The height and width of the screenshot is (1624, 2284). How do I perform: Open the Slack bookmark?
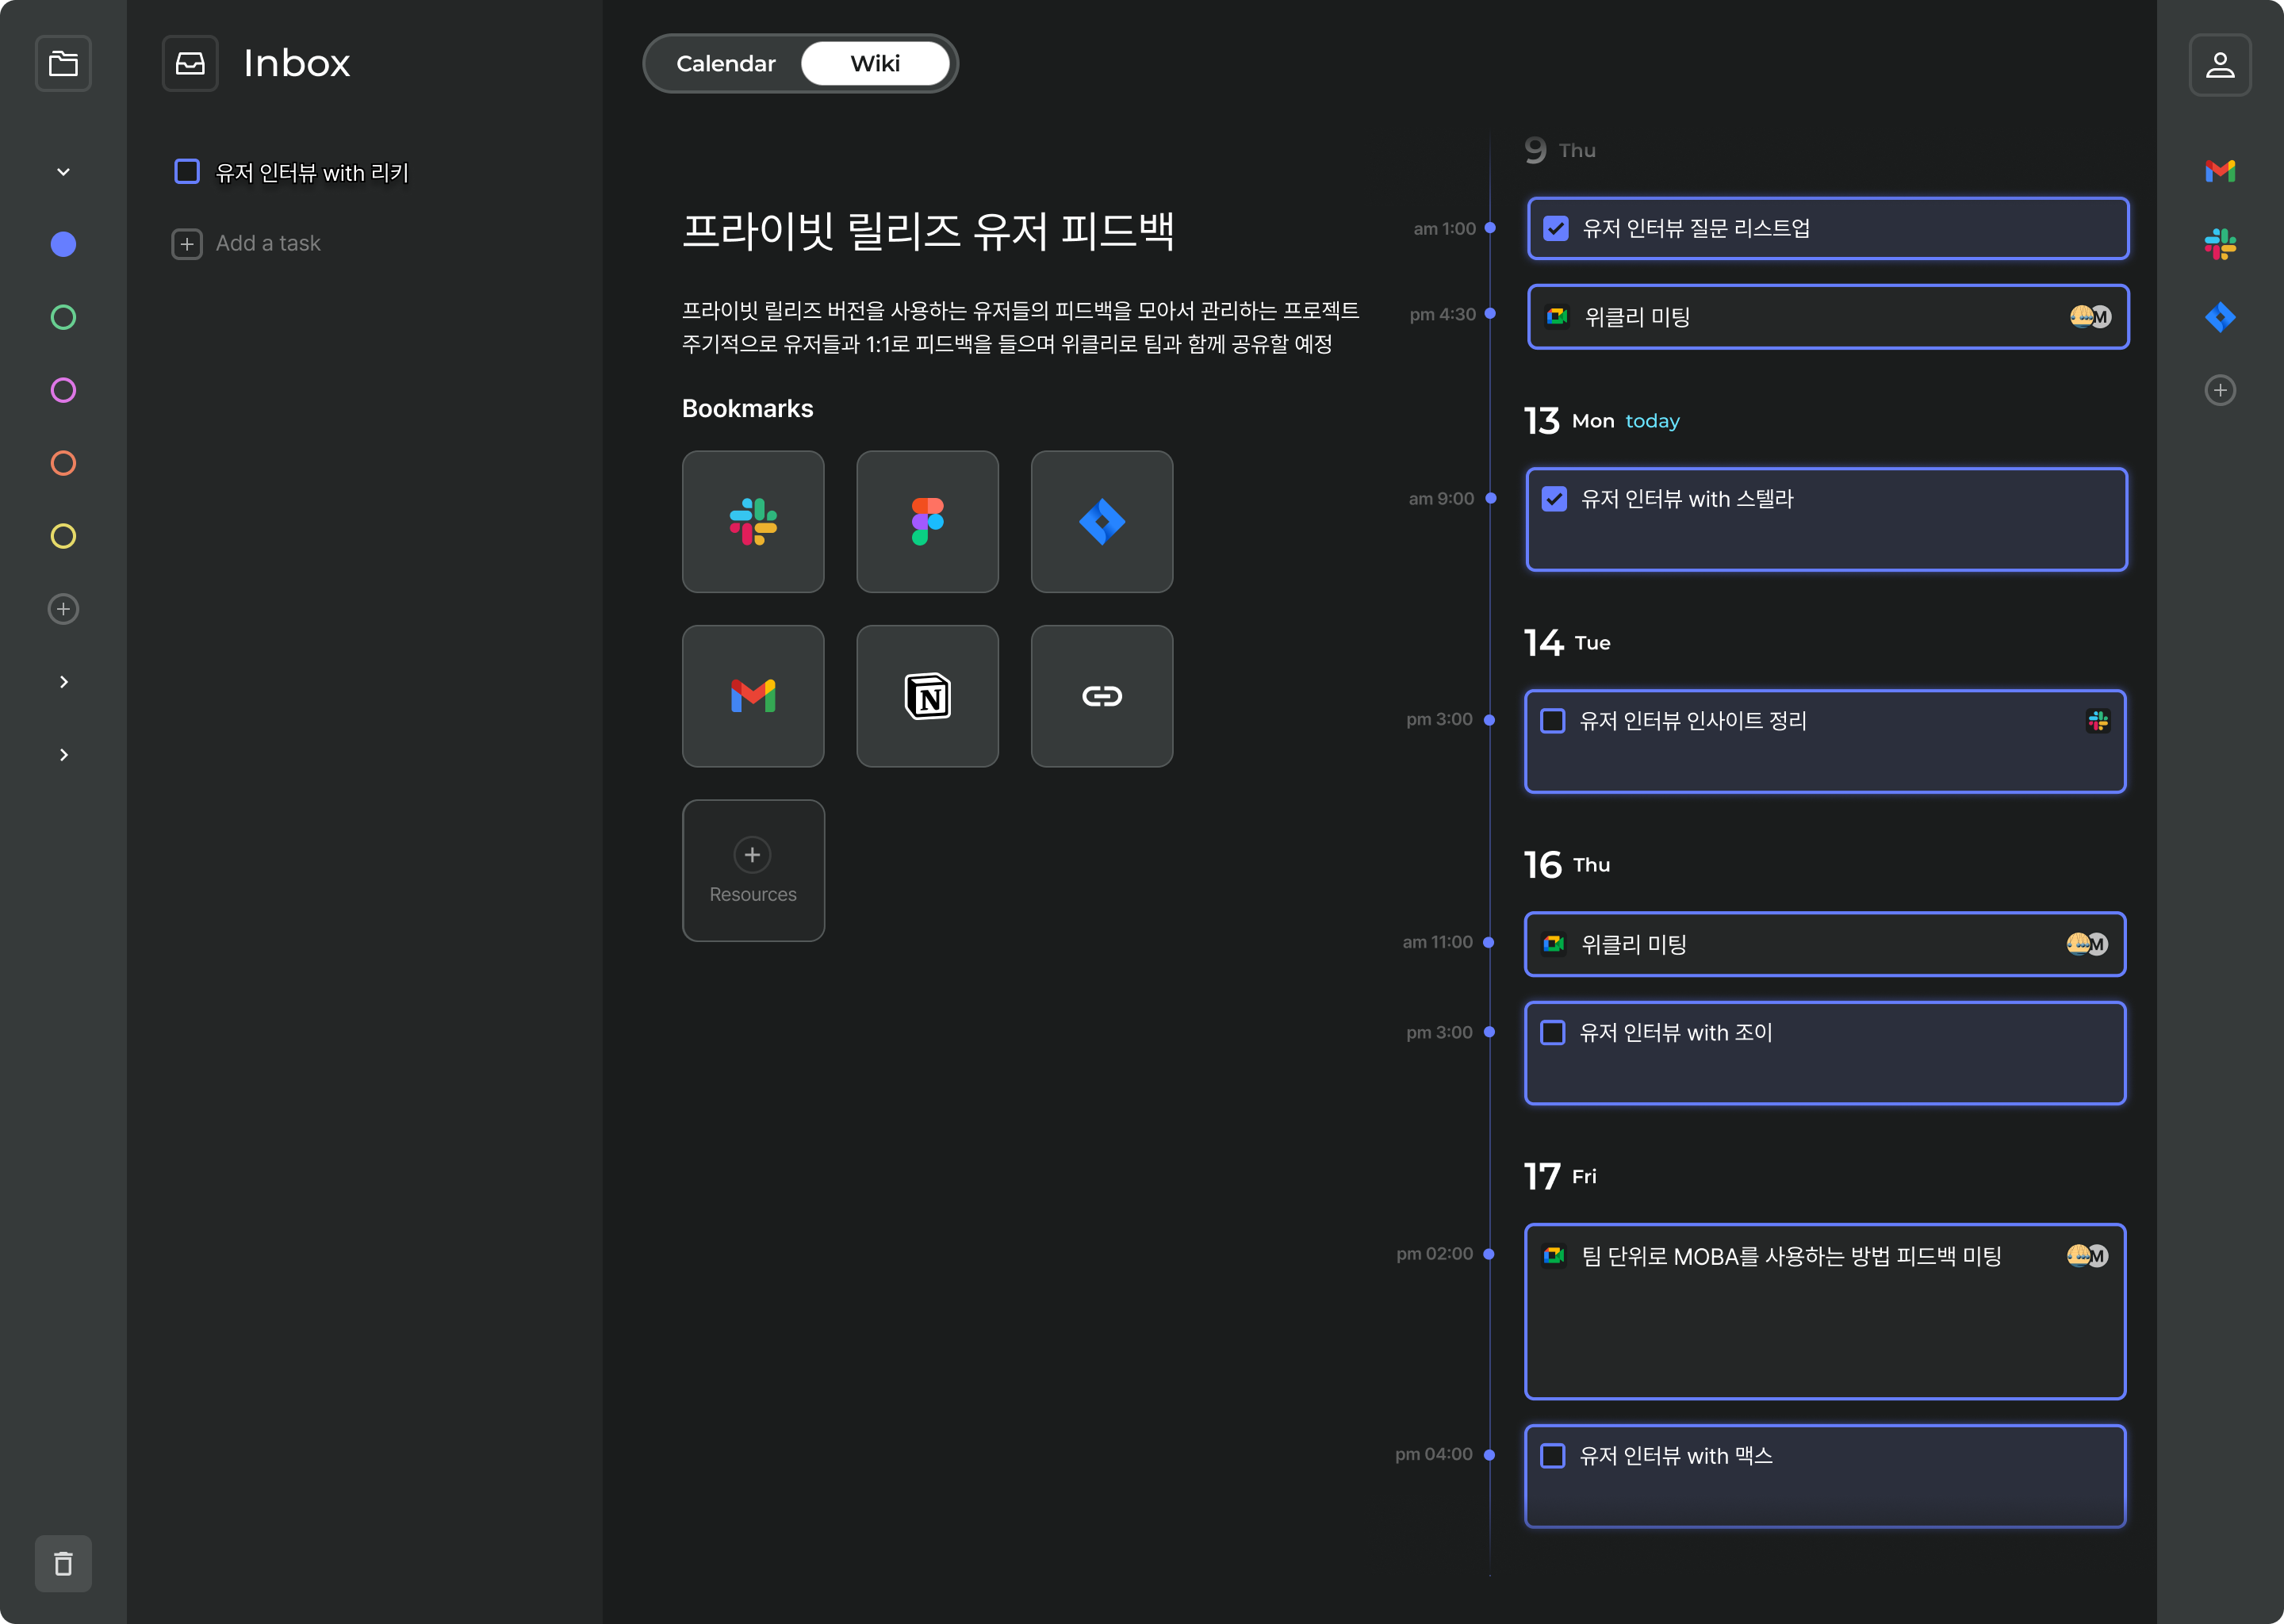tap(753, 521)
